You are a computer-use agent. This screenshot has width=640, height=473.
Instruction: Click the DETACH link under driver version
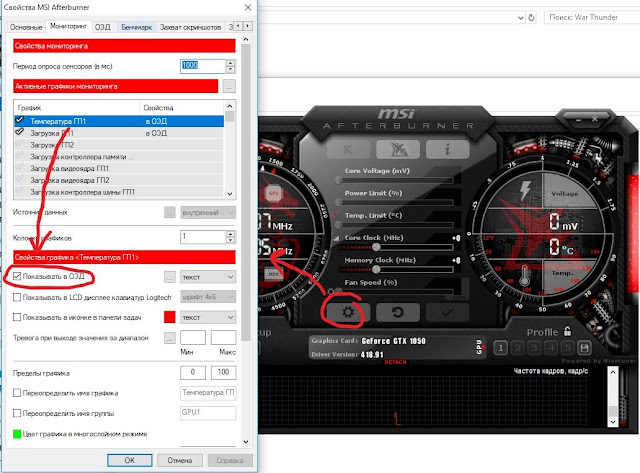pos(396,362)
